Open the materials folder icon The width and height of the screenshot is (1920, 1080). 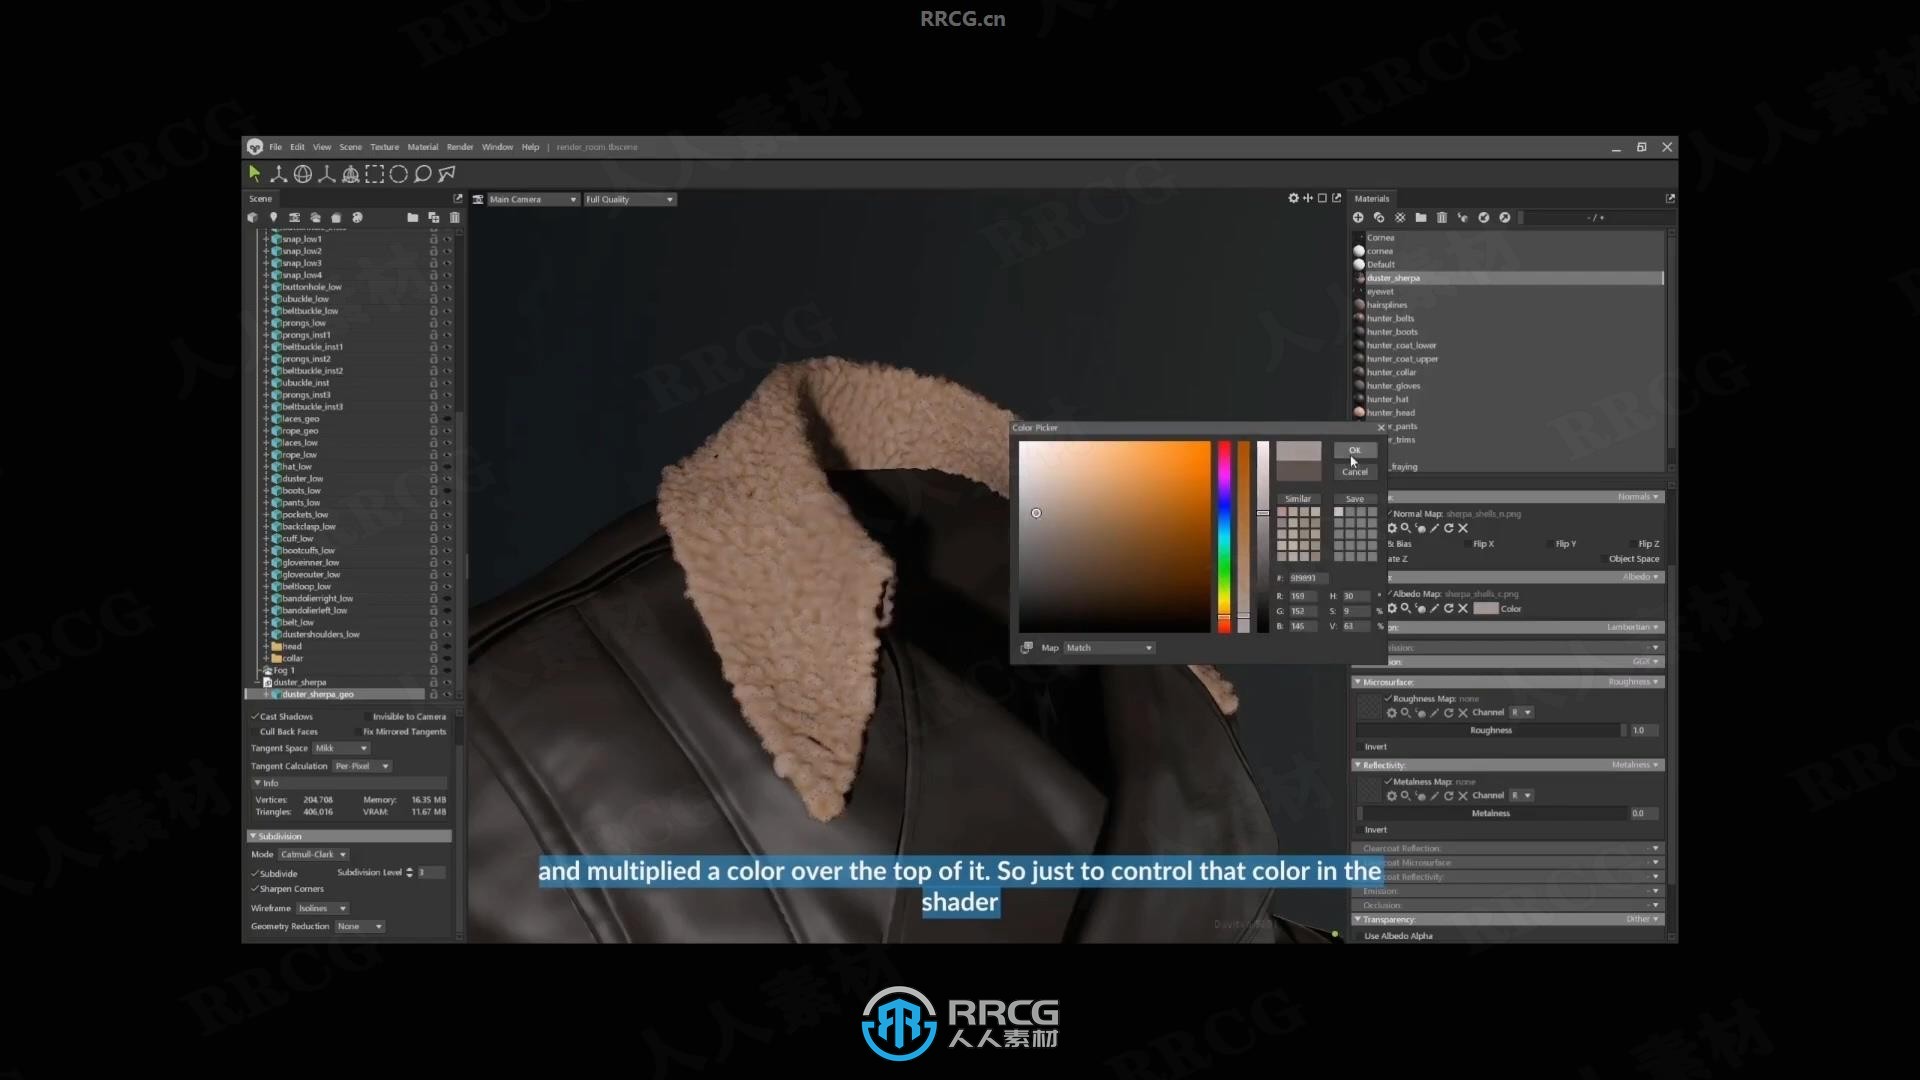1420,217
